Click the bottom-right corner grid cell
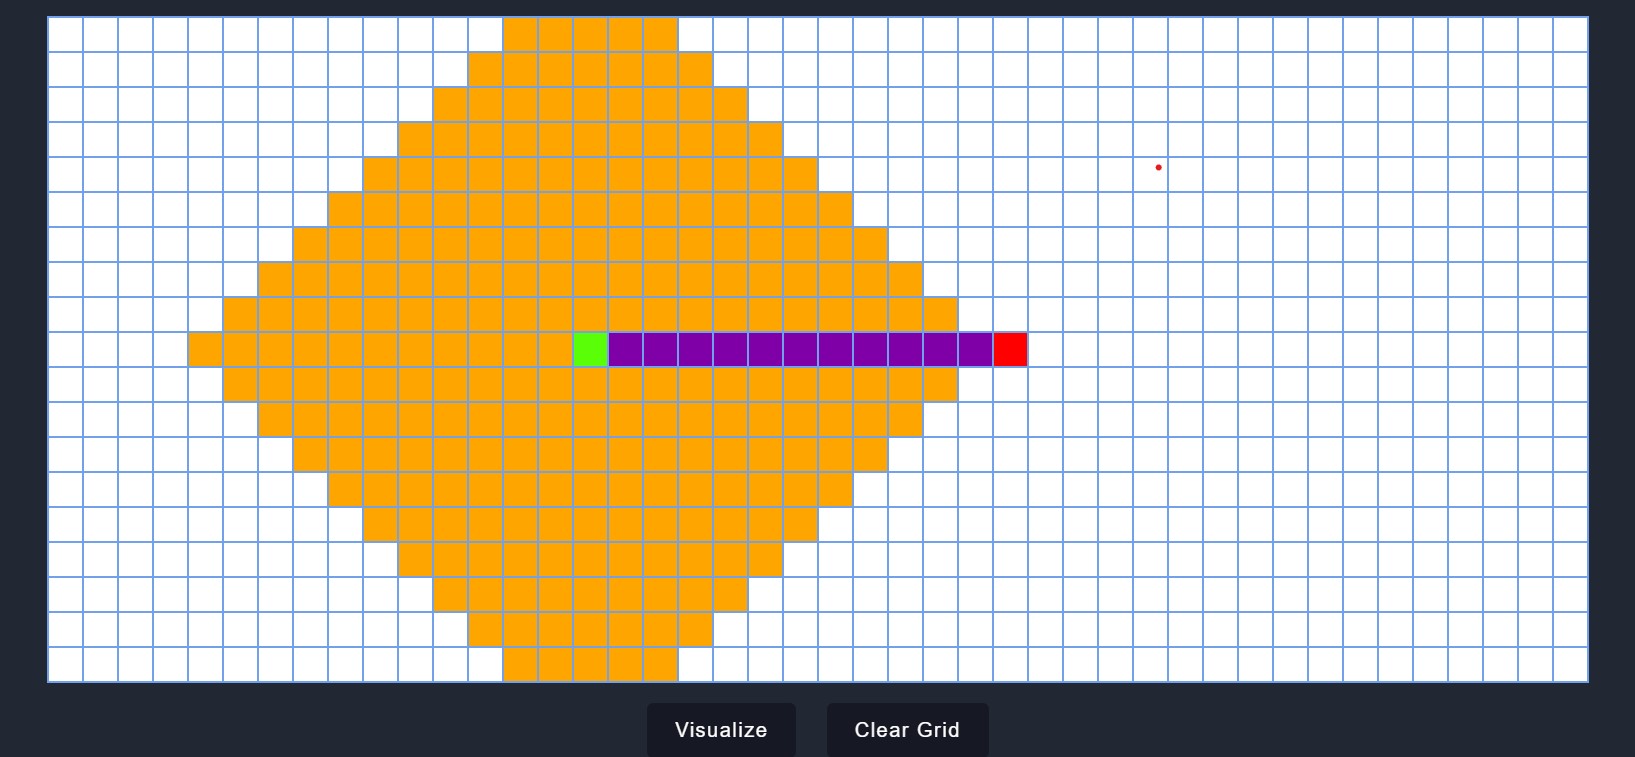The image size is (1635, 757). 1570,665
